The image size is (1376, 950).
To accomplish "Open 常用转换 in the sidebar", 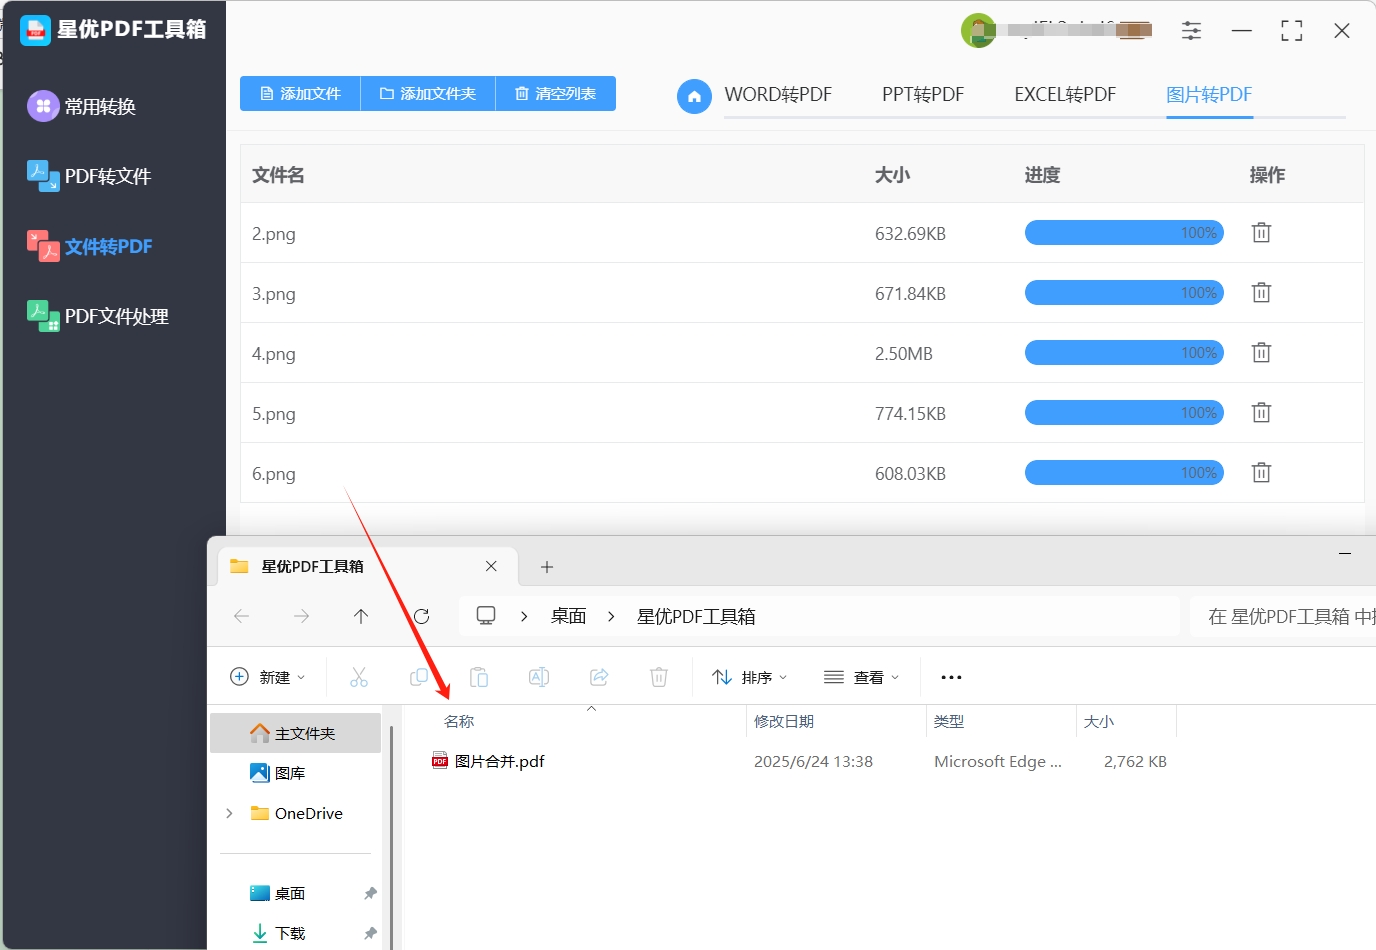I will (83, 106).
